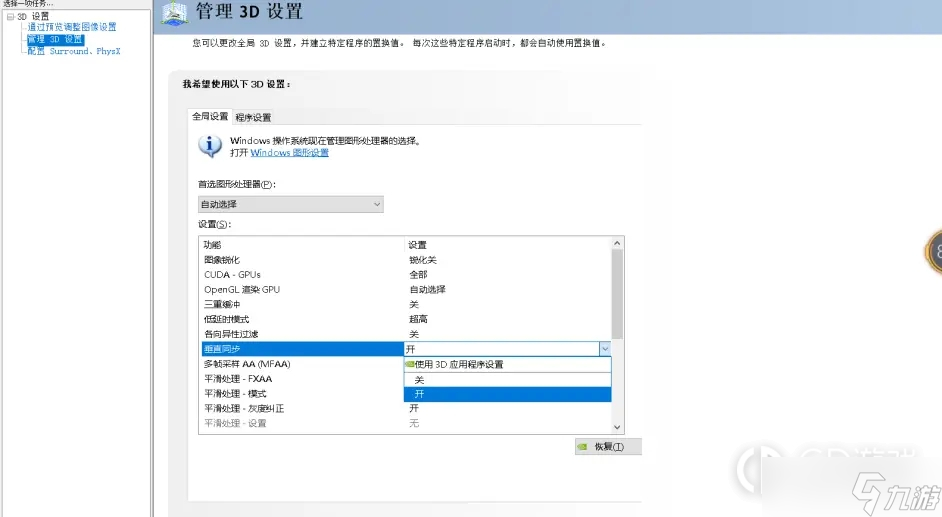Click the 全部 value for CUDA - GPUs
This screenshot has width=942, height=517.
(x=418, y=274)
